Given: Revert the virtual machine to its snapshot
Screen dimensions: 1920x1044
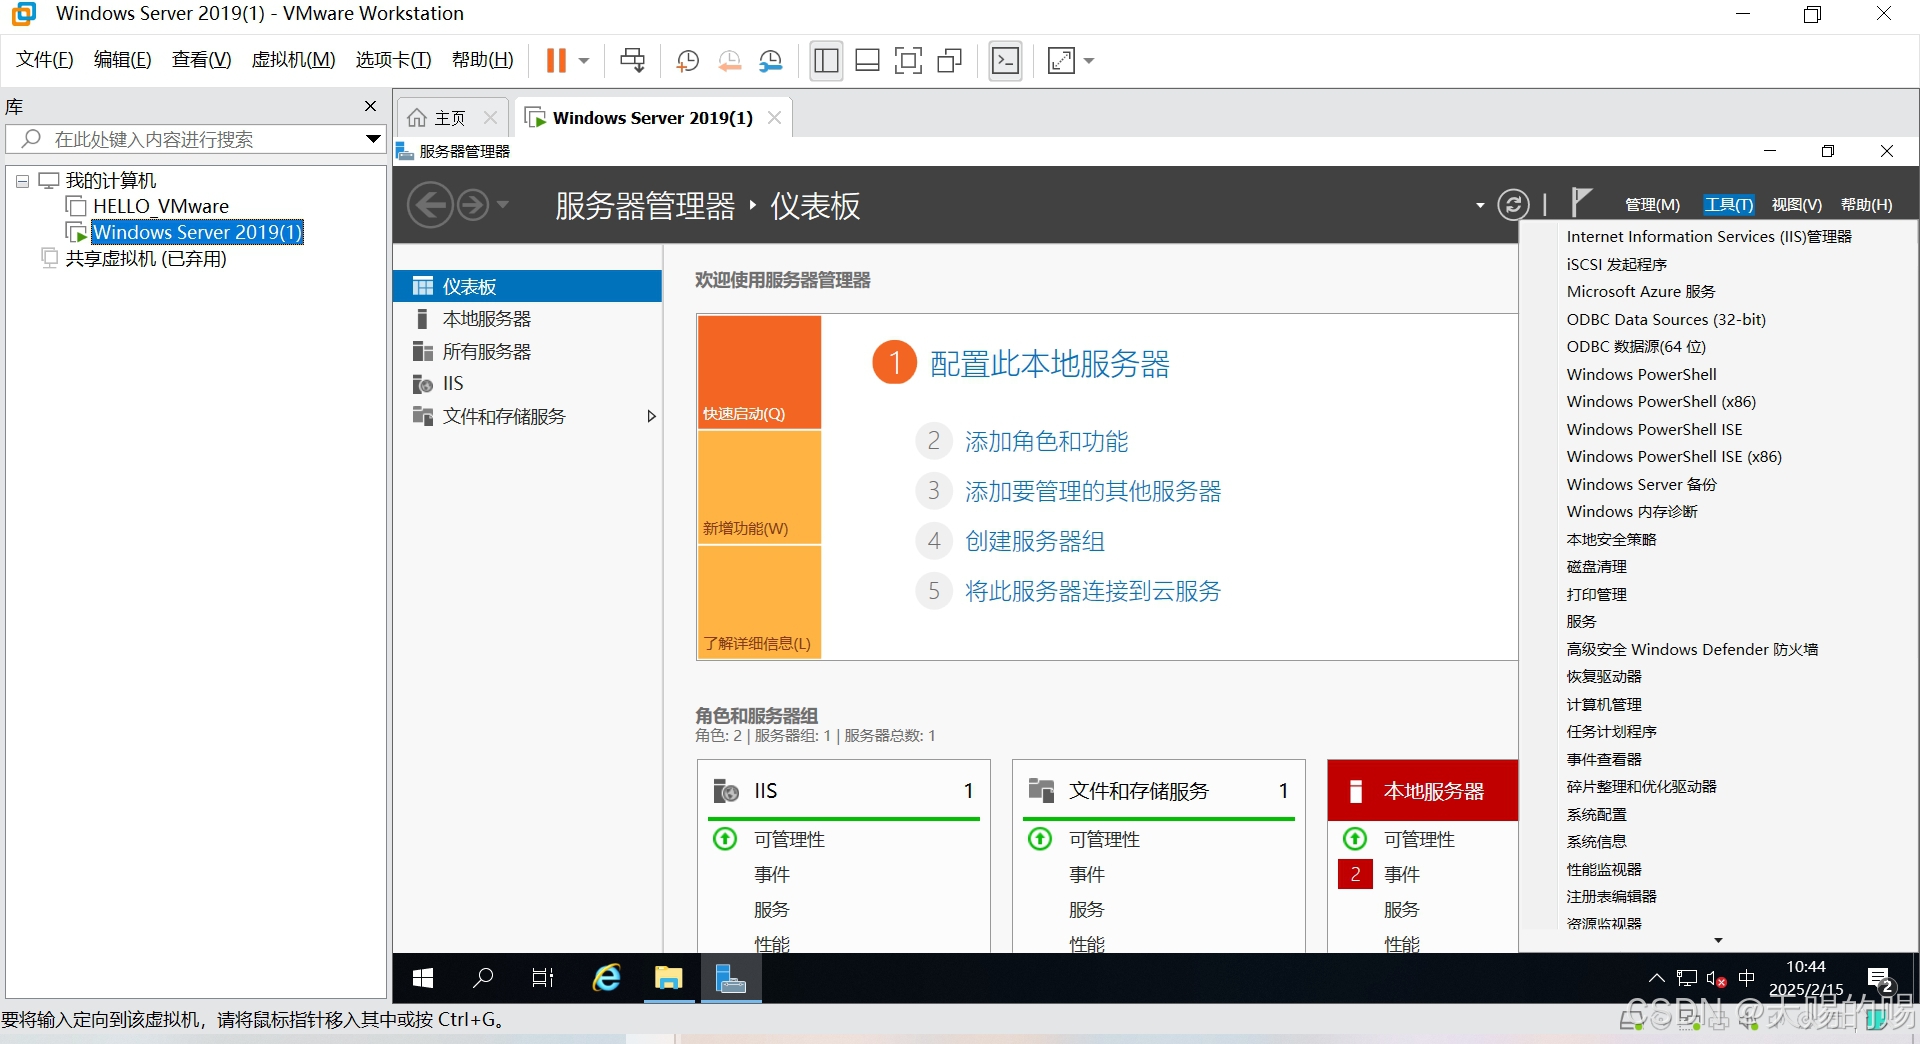Looking at the screenshot, I should pyautogui.click(x=729, y=61).
